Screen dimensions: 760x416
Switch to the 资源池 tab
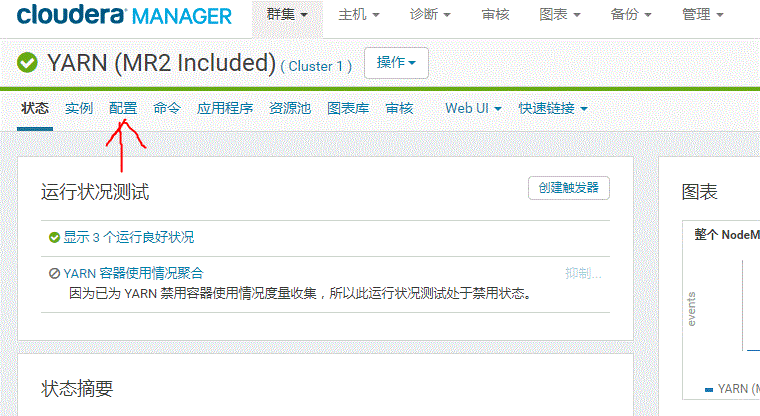point(290,108)
